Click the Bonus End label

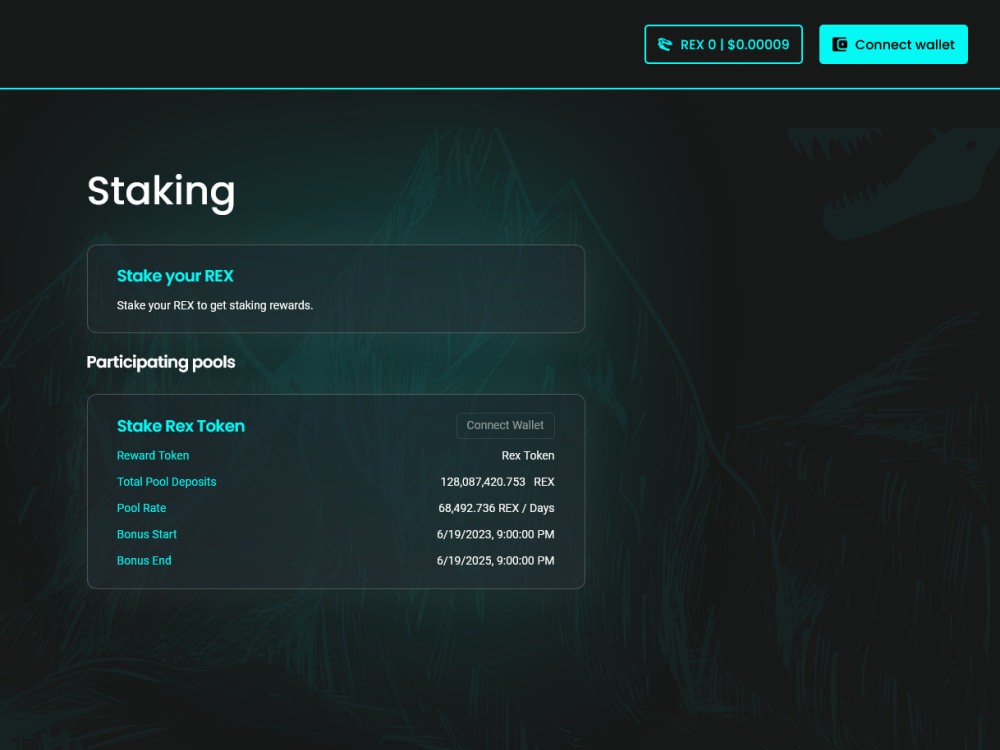point(144,560)
